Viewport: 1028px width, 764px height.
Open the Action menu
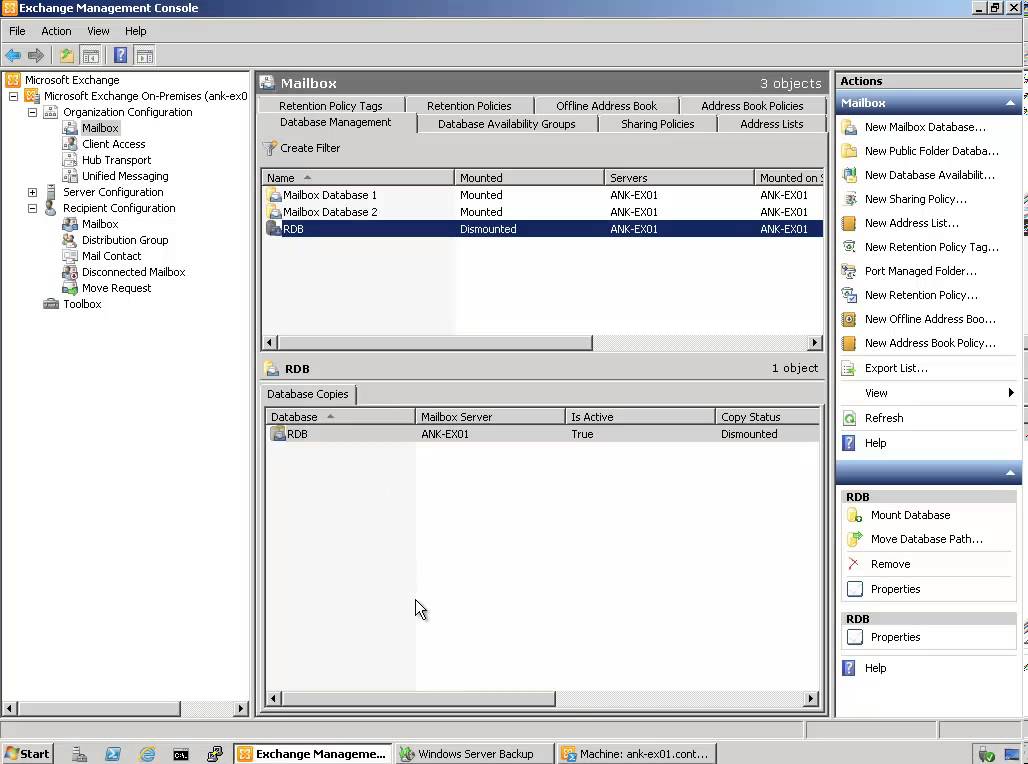pyautogui.click(x=55, y=31)
